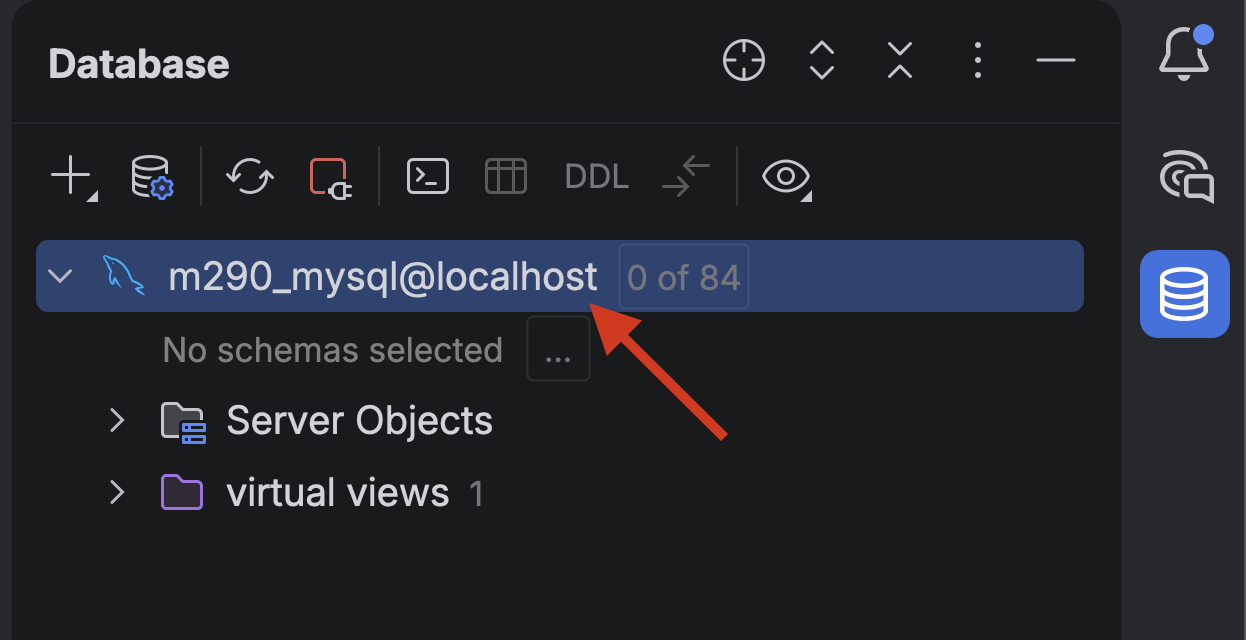Click the DDL toolbar button

(x=597, y=177)
